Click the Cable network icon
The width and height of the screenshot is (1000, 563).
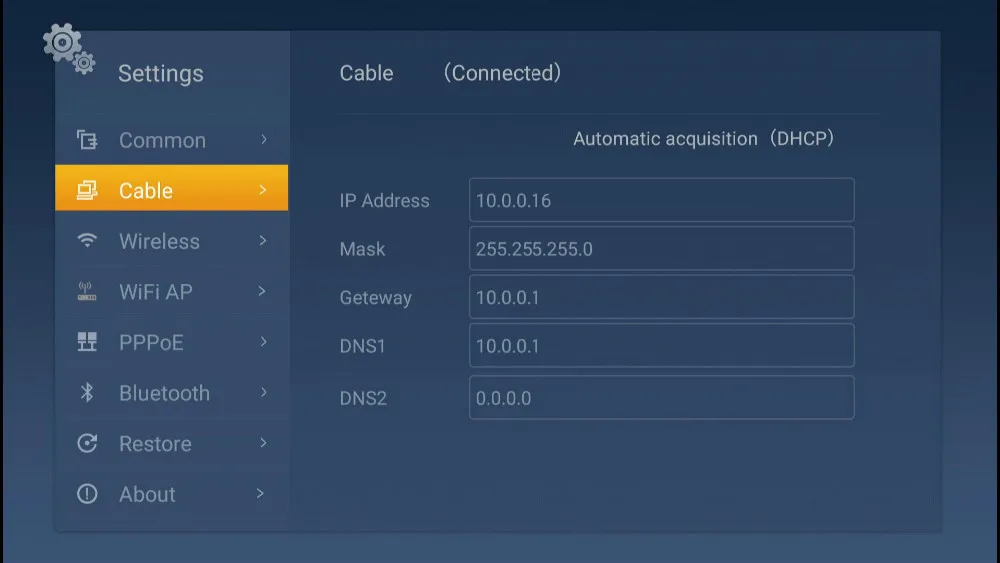coord(87,190)
